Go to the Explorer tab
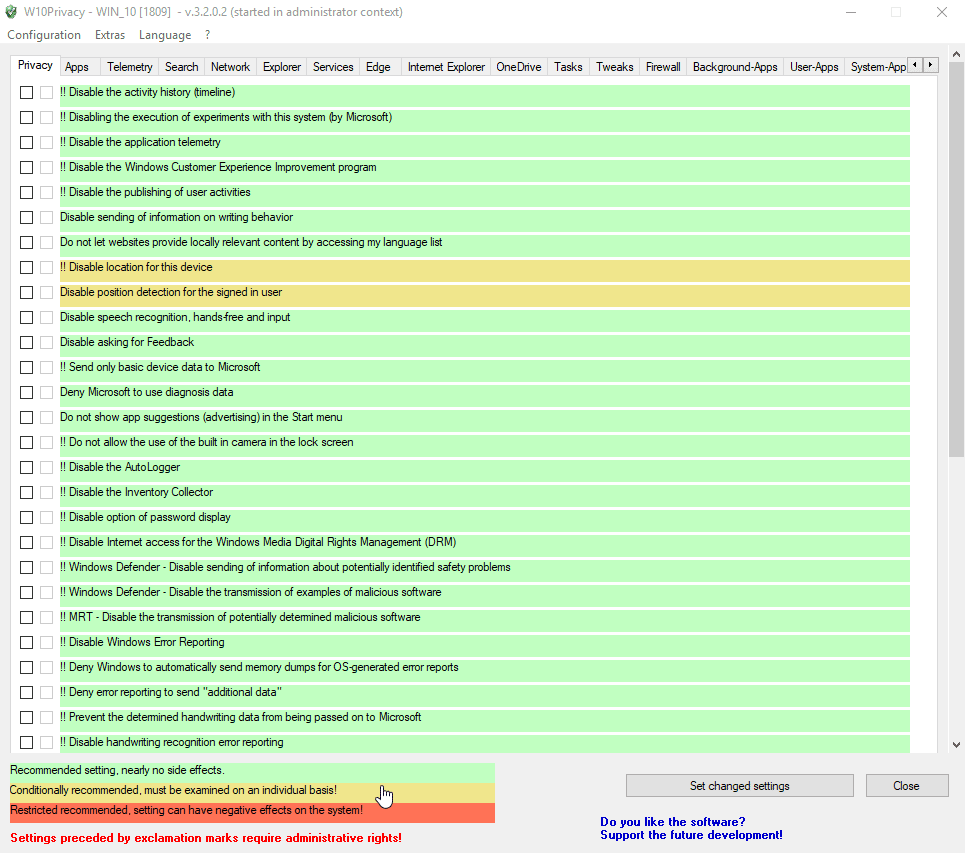965x853 pixels. click(x=282, y=67)
